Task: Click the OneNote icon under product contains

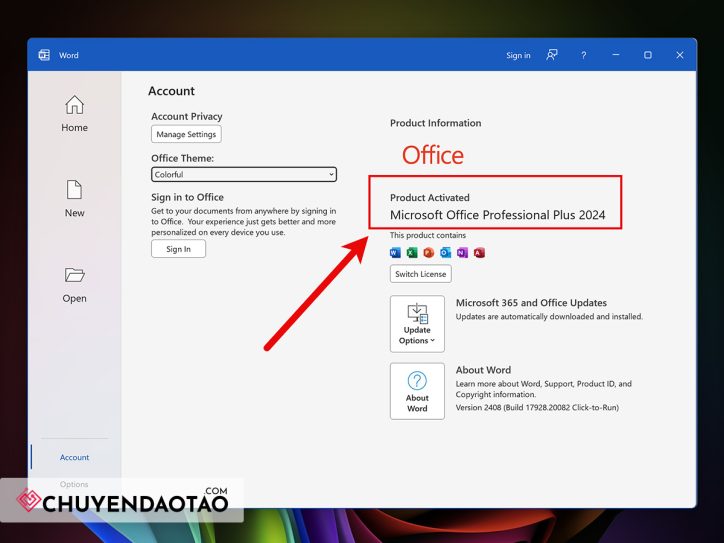Action: [x=462, y=253]
